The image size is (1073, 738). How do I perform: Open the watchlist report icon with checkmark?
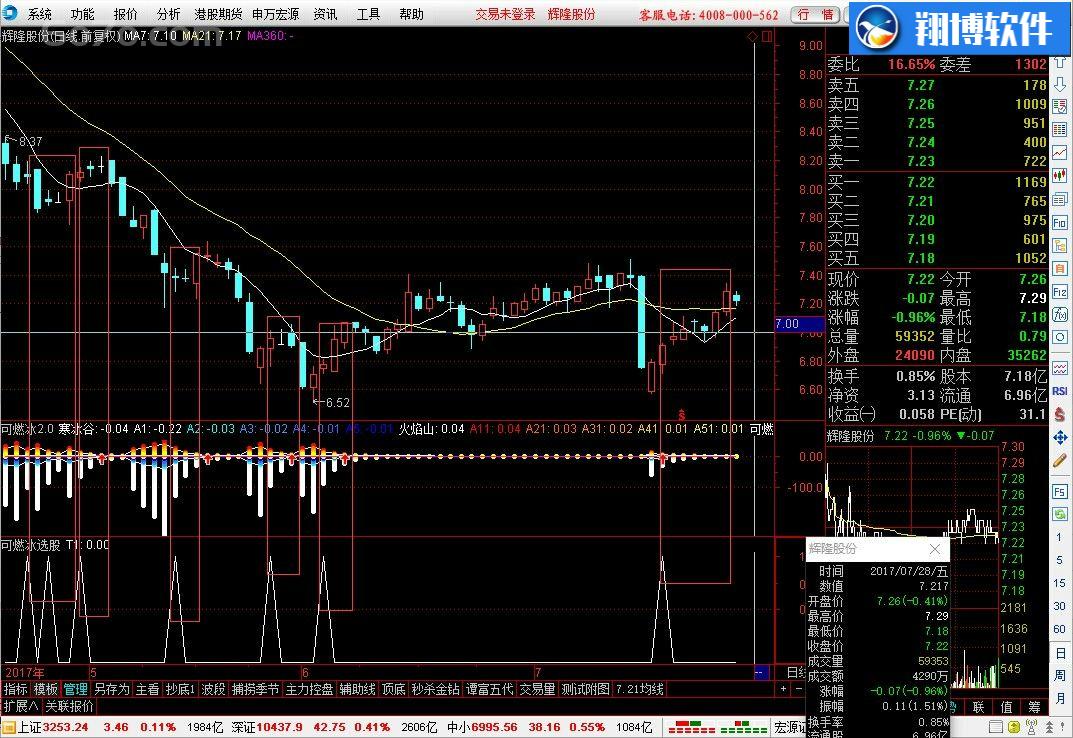(1060, 106)
